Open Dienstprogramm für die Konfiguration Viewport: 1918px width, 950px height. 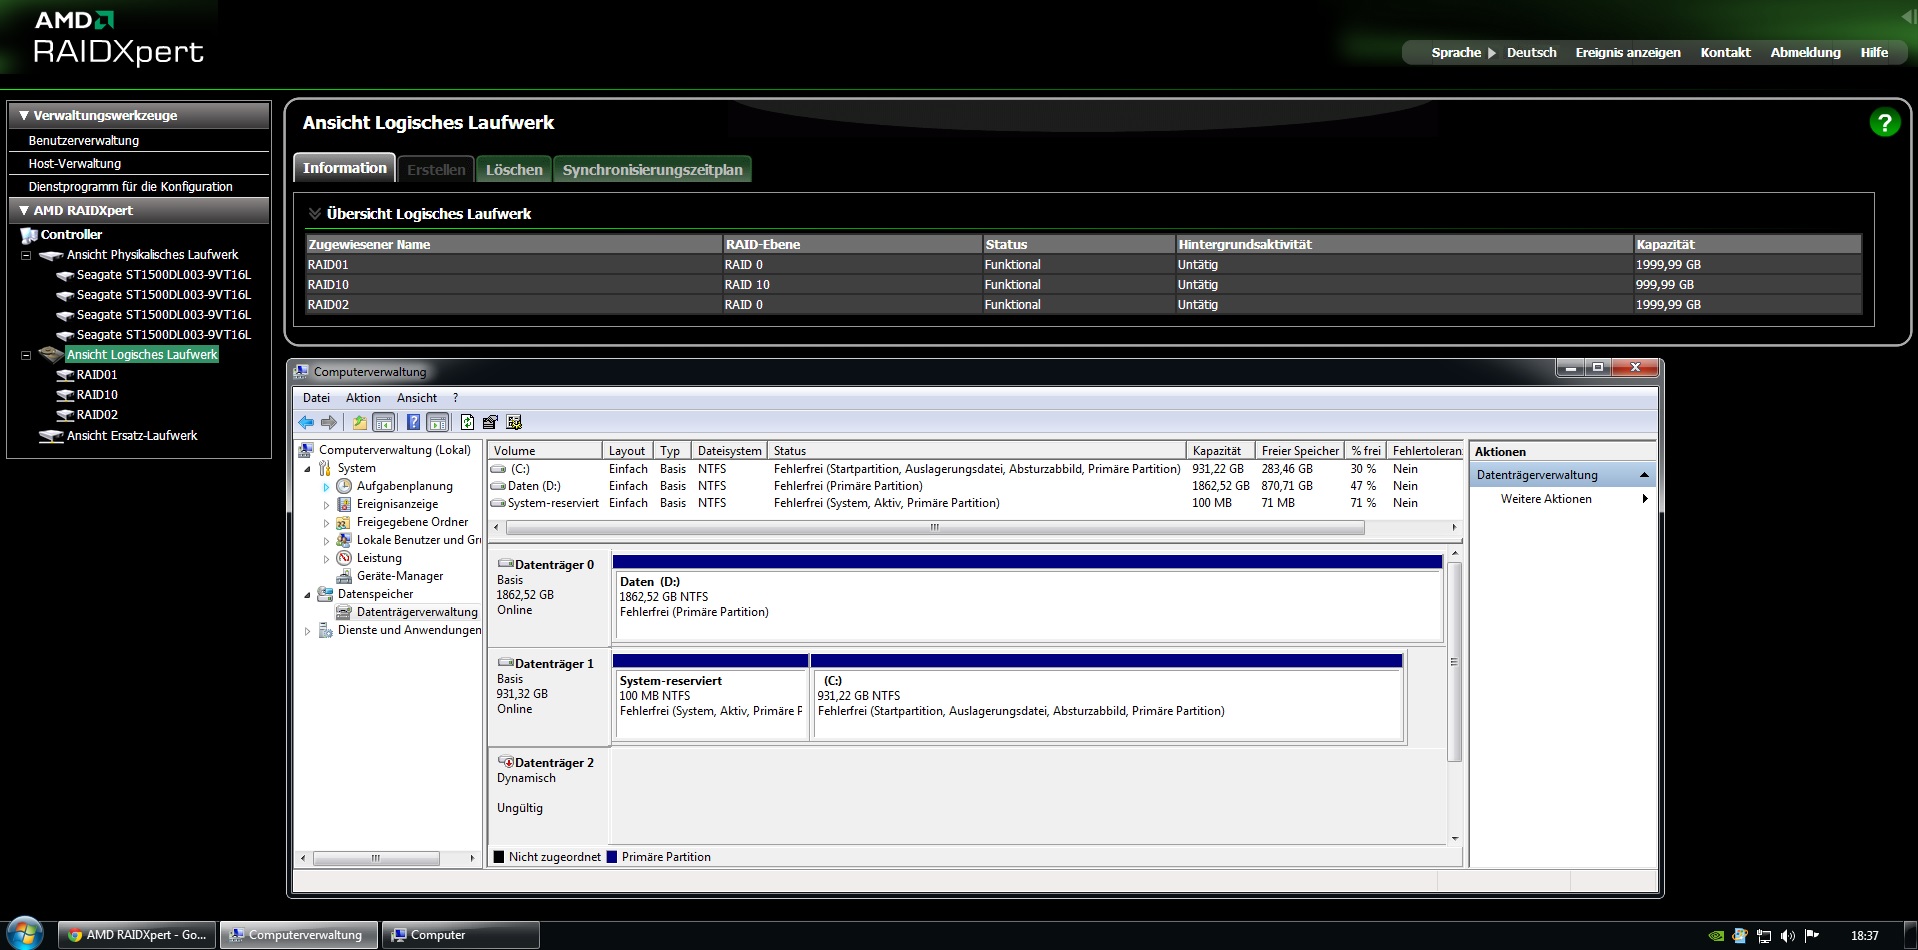(130, 187)
